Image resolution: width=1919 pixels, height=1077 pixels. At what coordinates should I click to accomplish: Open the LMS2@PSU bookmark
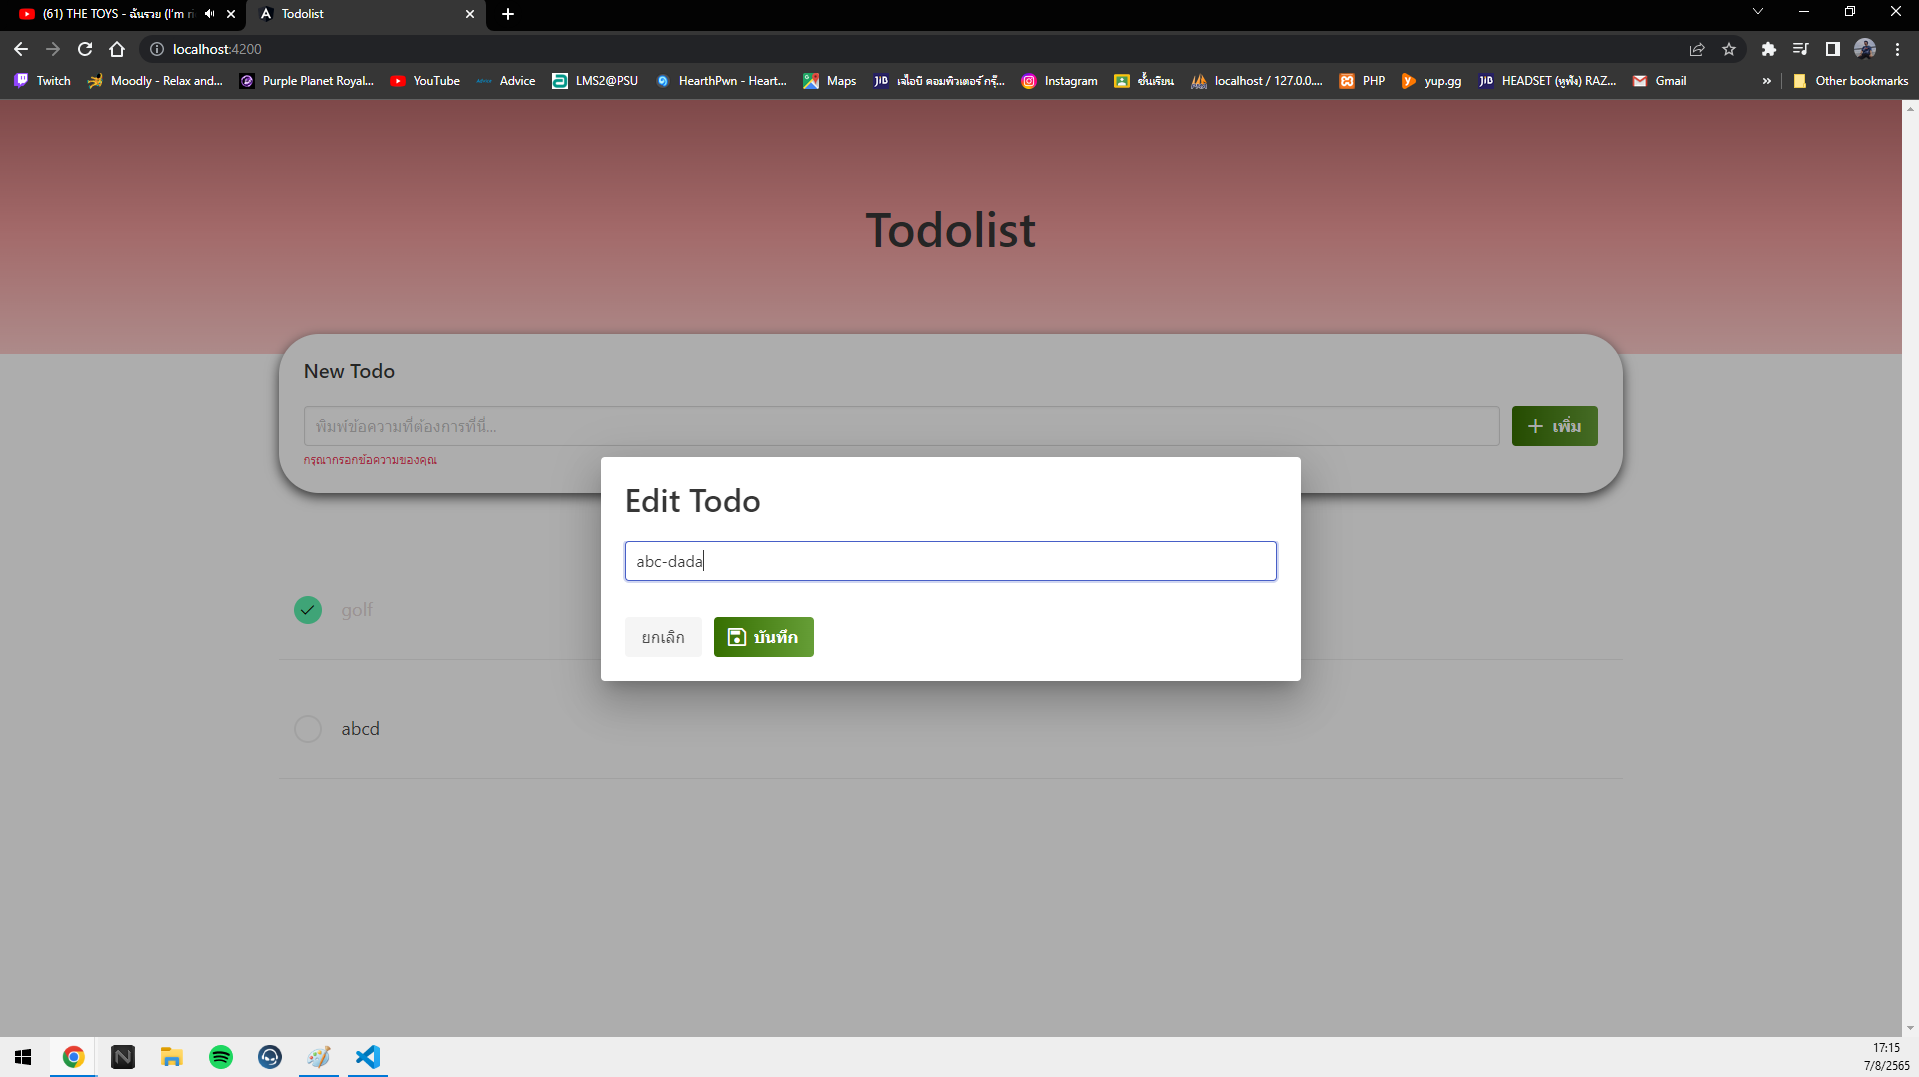click(595, 81)
